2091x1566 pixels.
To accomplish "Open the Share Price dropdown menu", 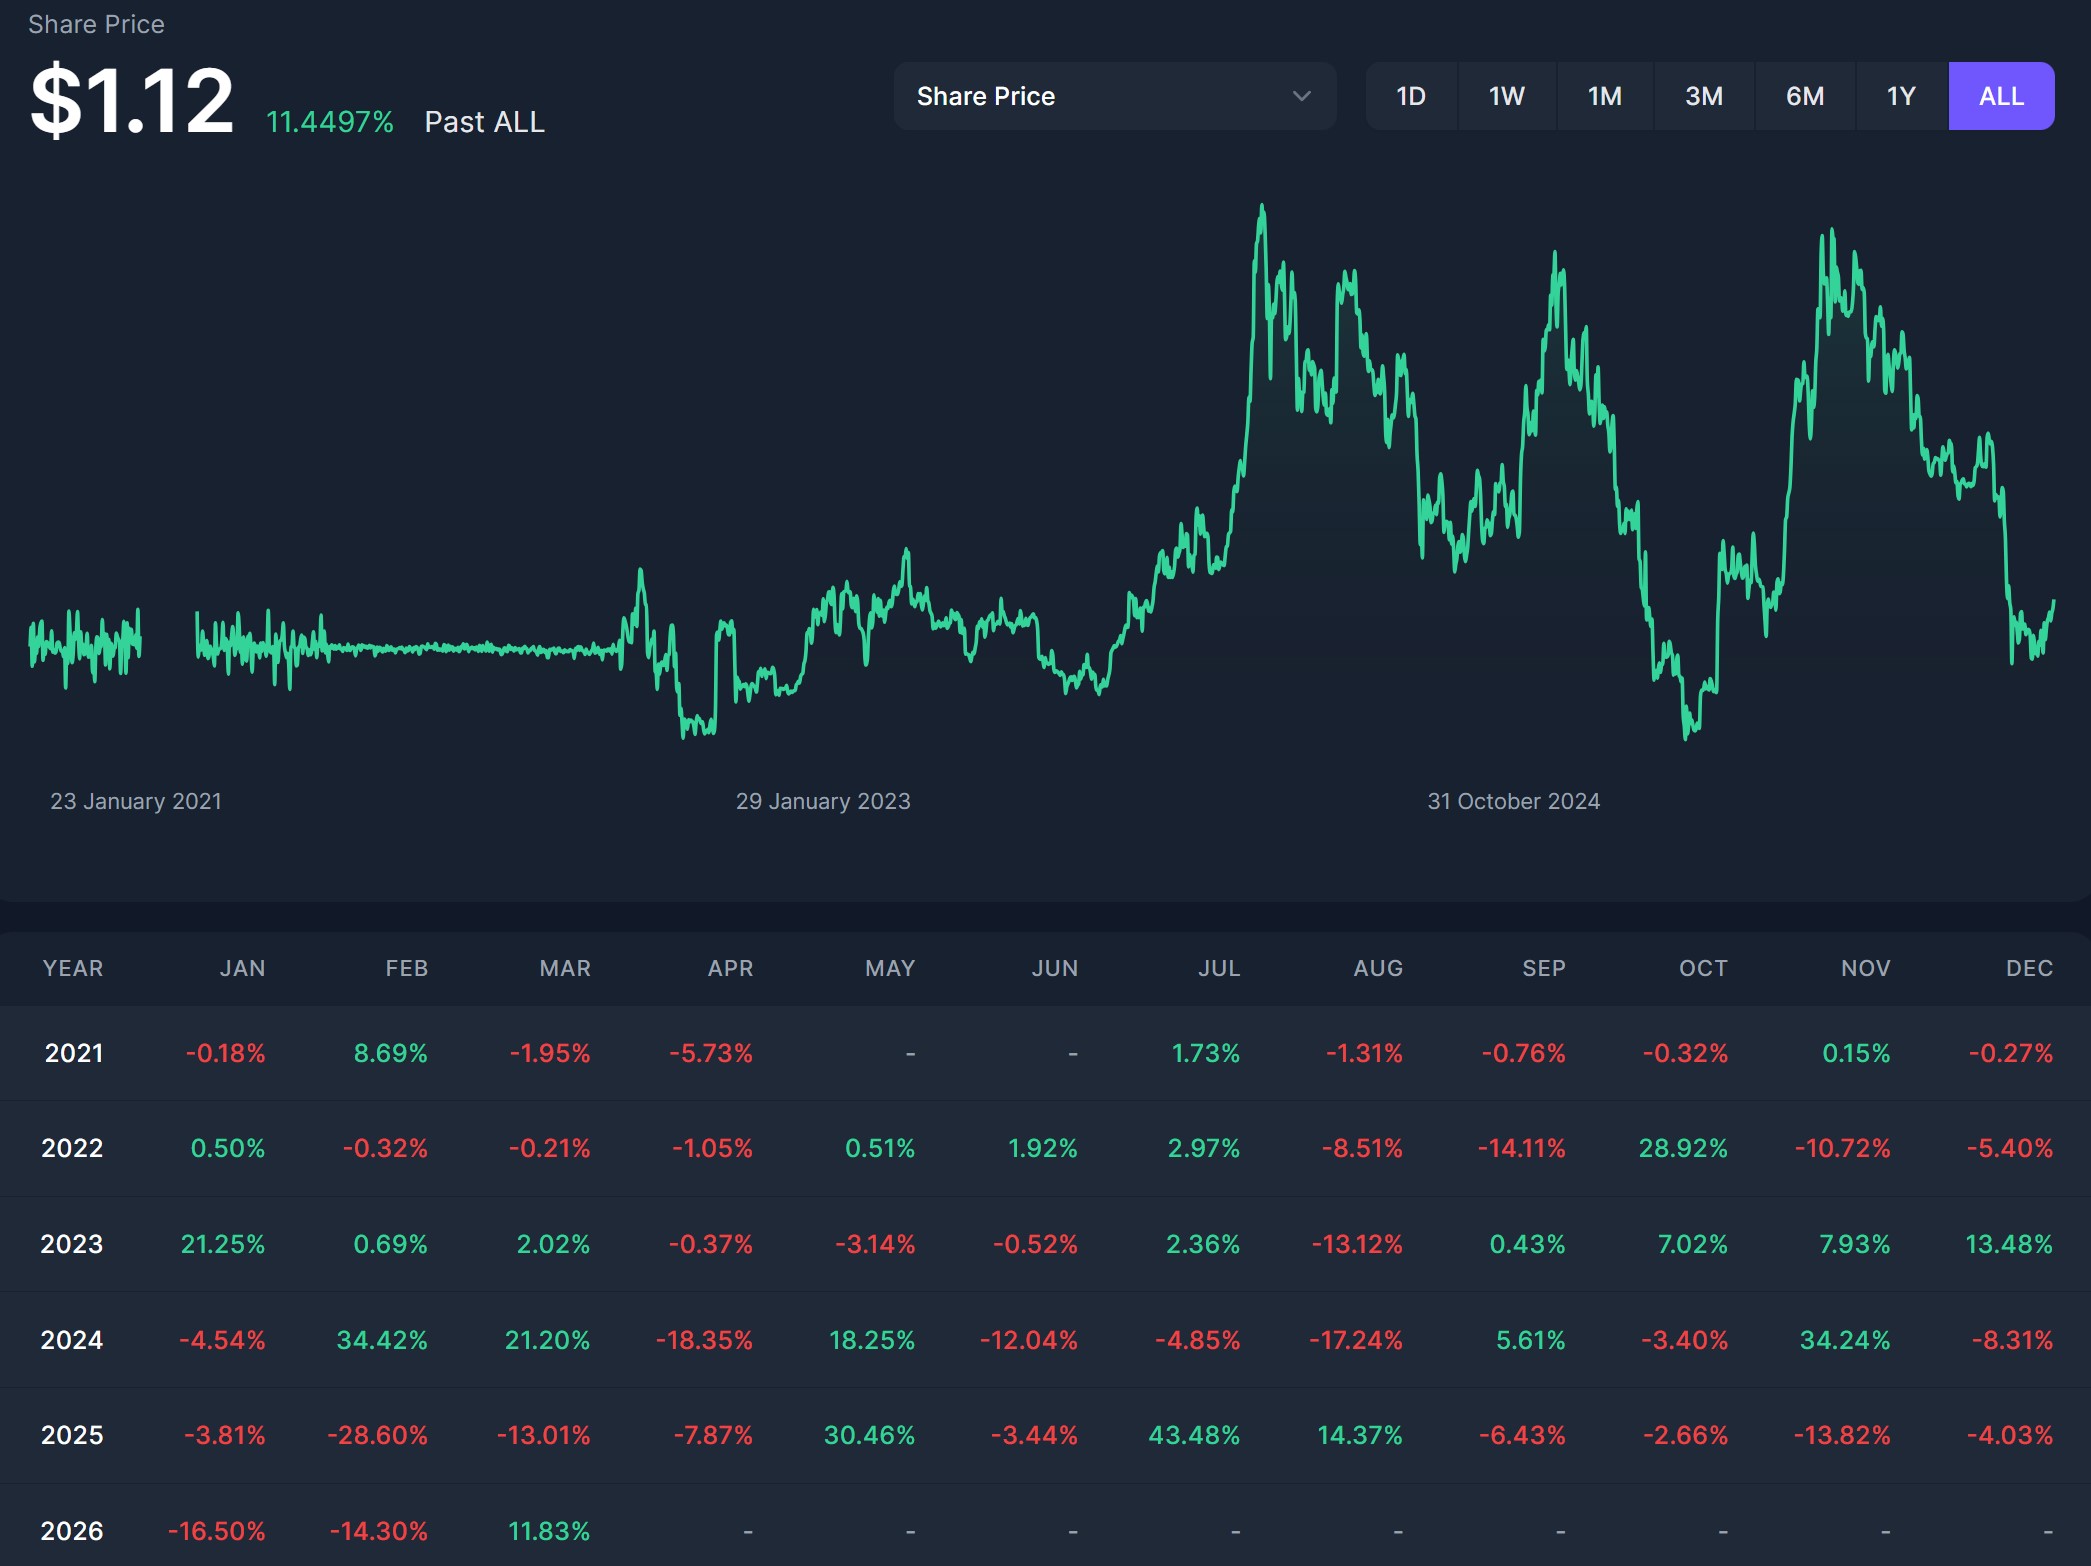I will (1113, 96).
